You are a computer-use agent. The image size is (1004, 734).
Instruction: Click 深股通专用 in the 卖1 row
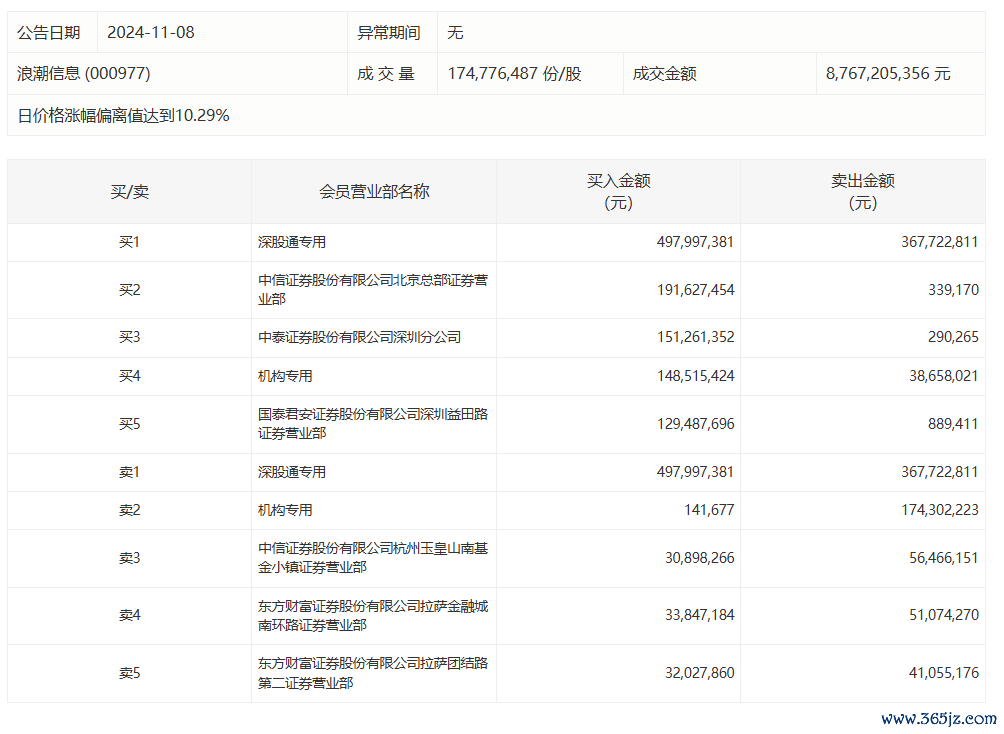pyautogui.click(x=292, y=472)
